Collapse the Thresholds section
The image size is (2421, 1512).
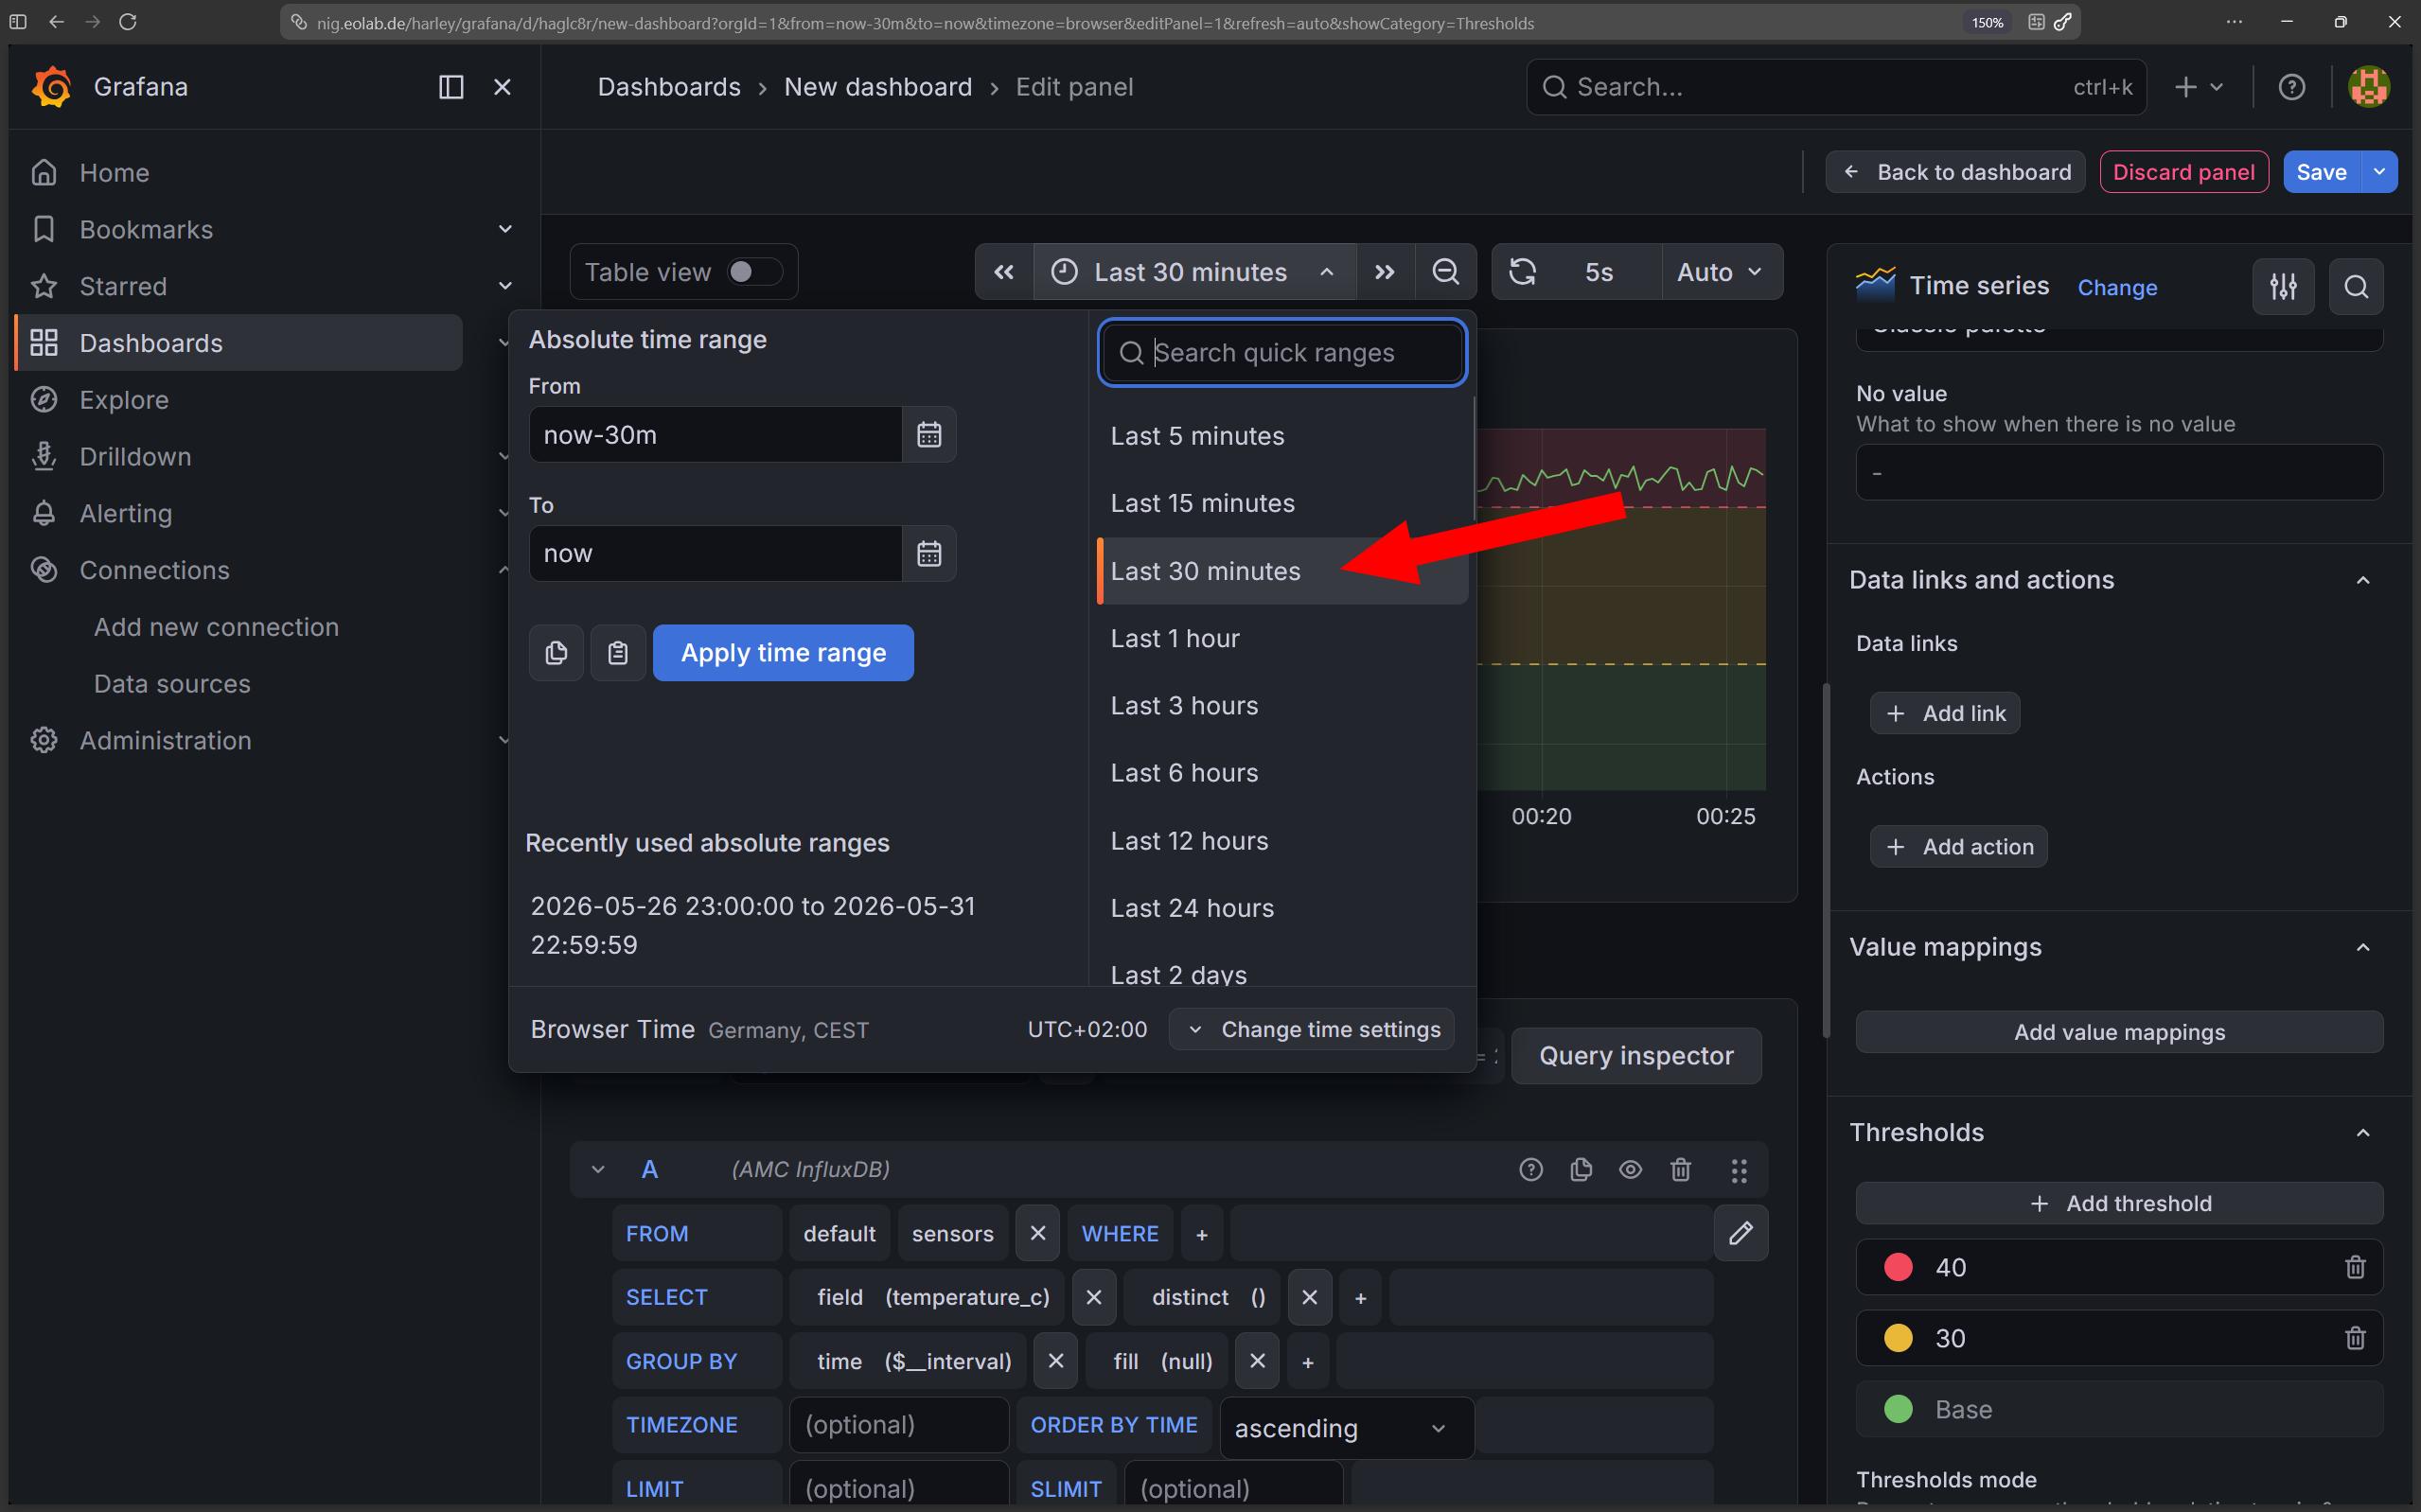(2363, 1133)
